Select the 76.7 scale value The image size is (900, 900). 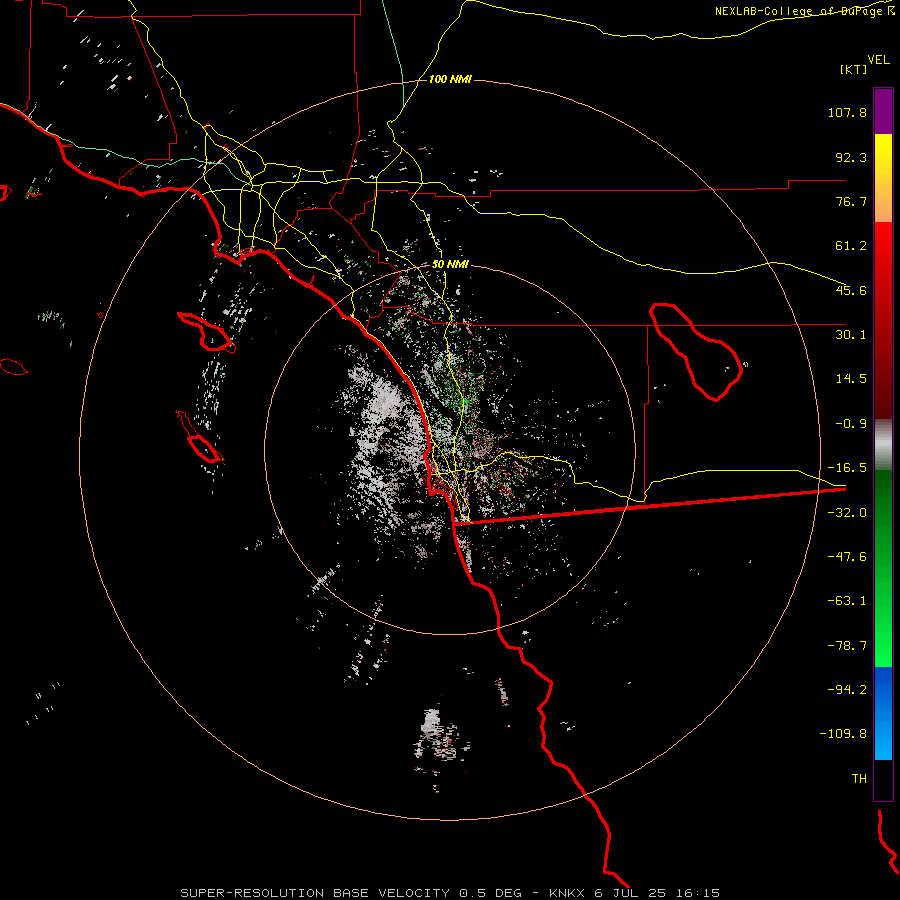click(851, 201)
